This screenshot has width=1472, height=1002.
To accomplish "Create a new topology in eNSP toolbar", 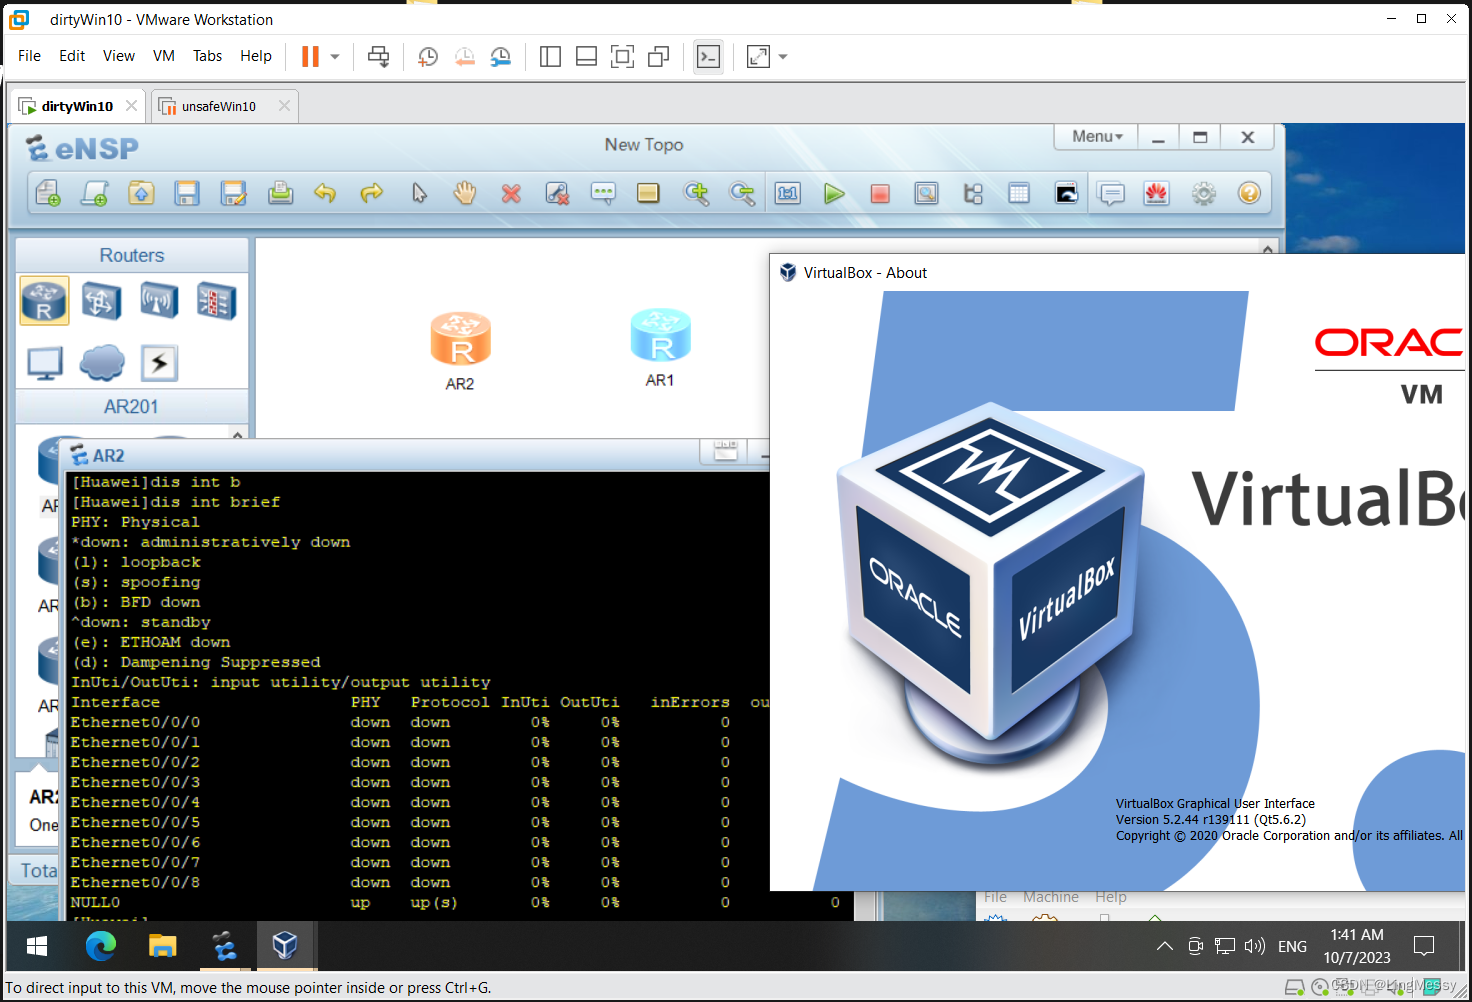I will point(48,193).
